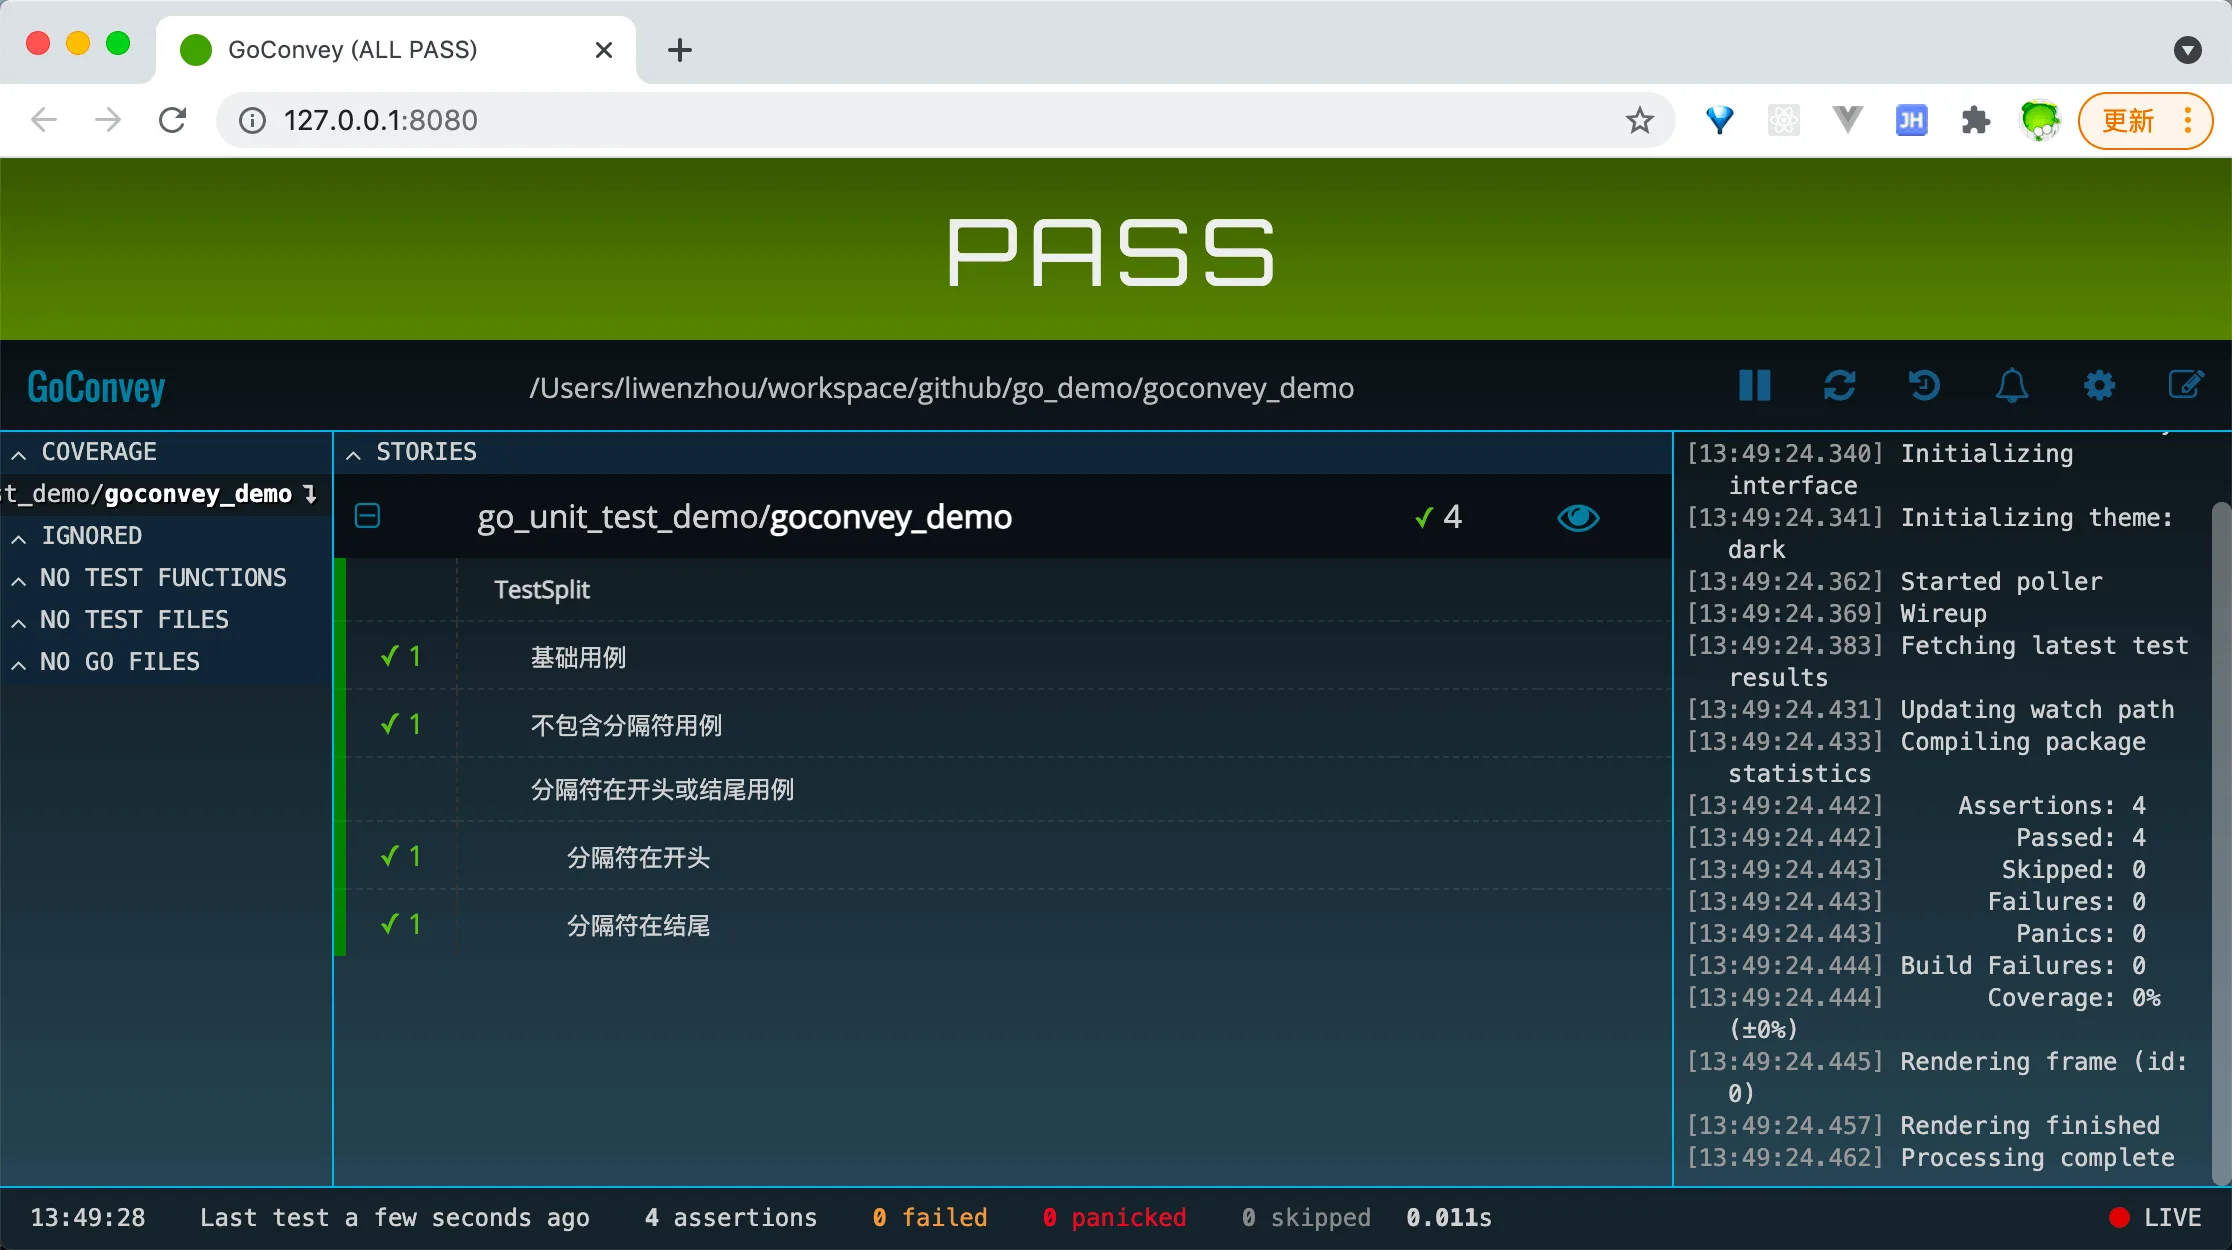Image resolution: width=2232 pixels, height=1250 pixels.
Task: Collapse the COVERAGE section
Action: 85,452
